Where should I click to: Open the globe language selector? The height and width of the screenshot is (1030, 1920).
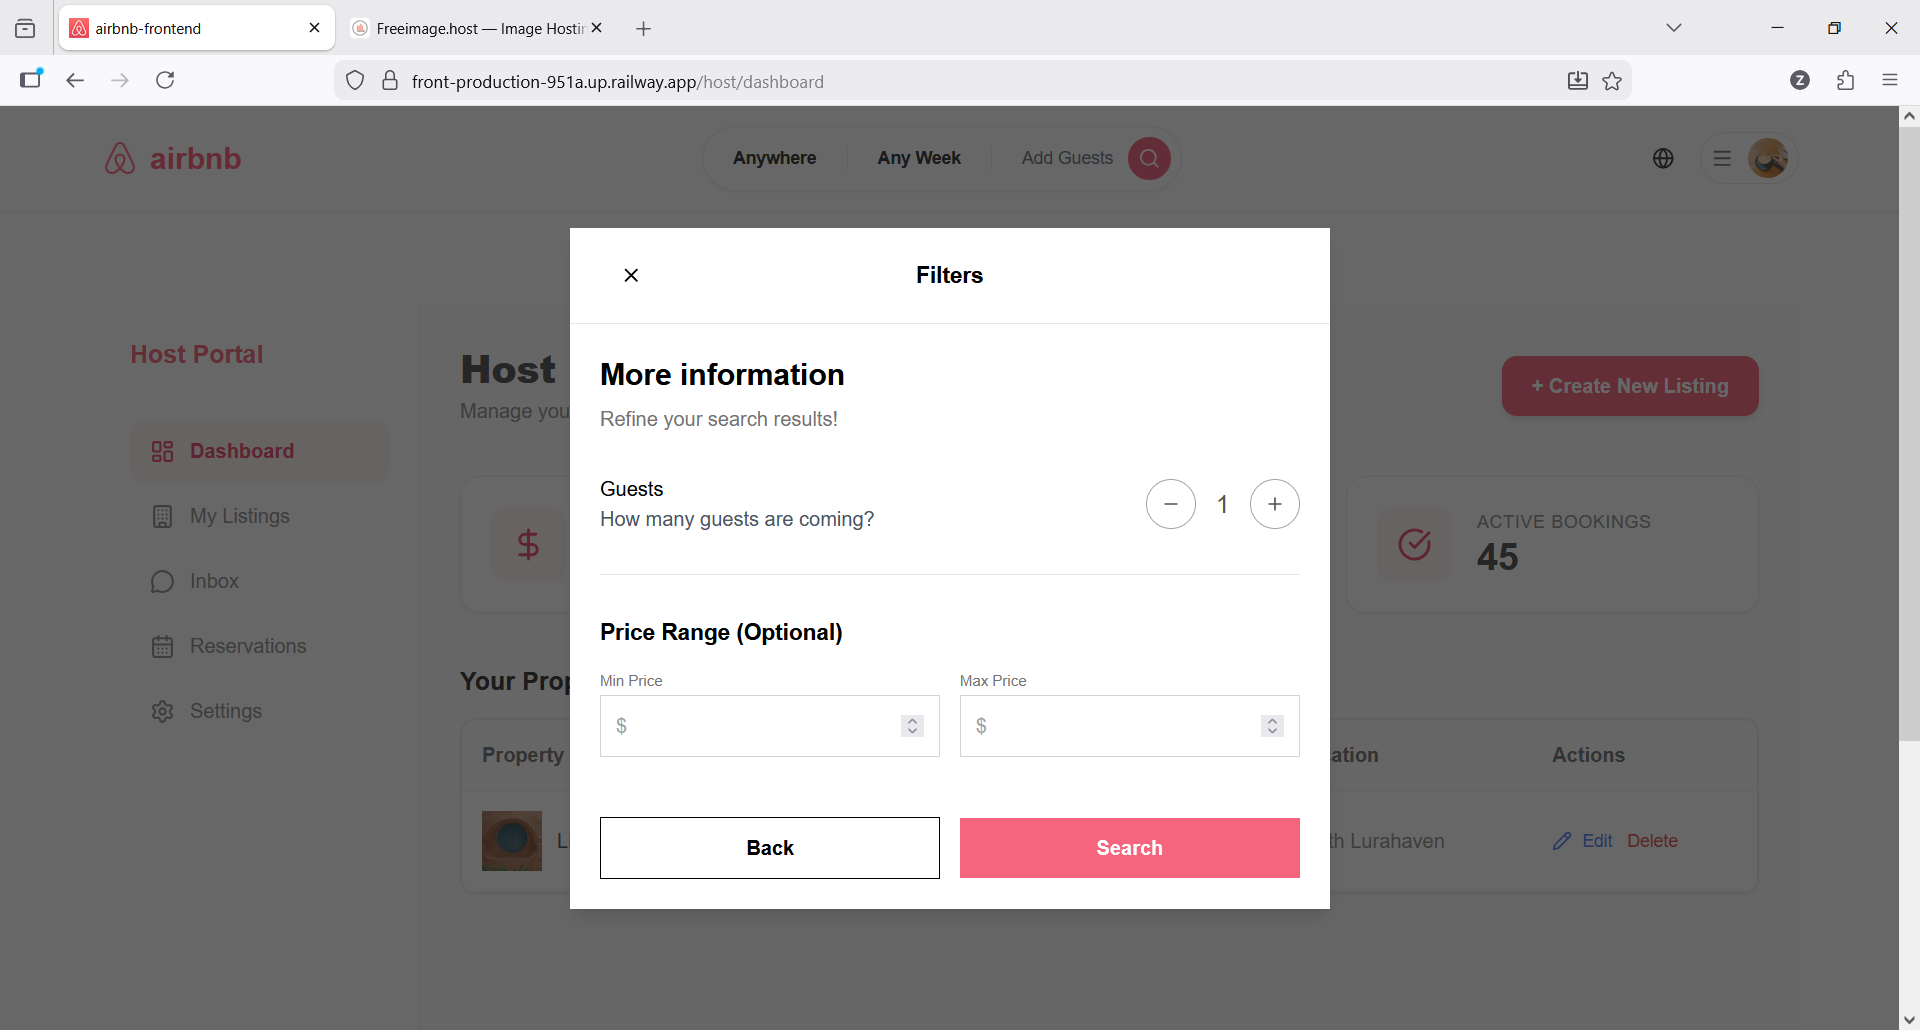coord(1663,158)
